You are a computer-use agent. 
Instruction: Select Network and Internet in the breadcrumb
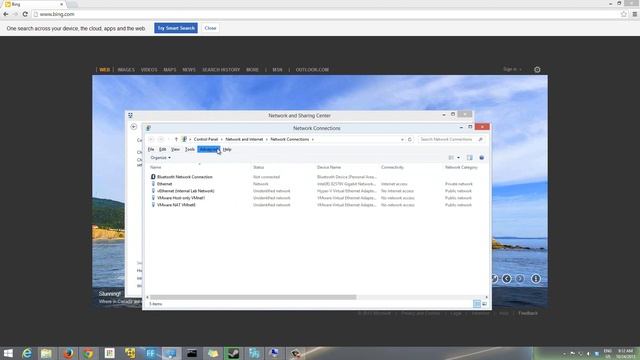[x=244, y=140]
